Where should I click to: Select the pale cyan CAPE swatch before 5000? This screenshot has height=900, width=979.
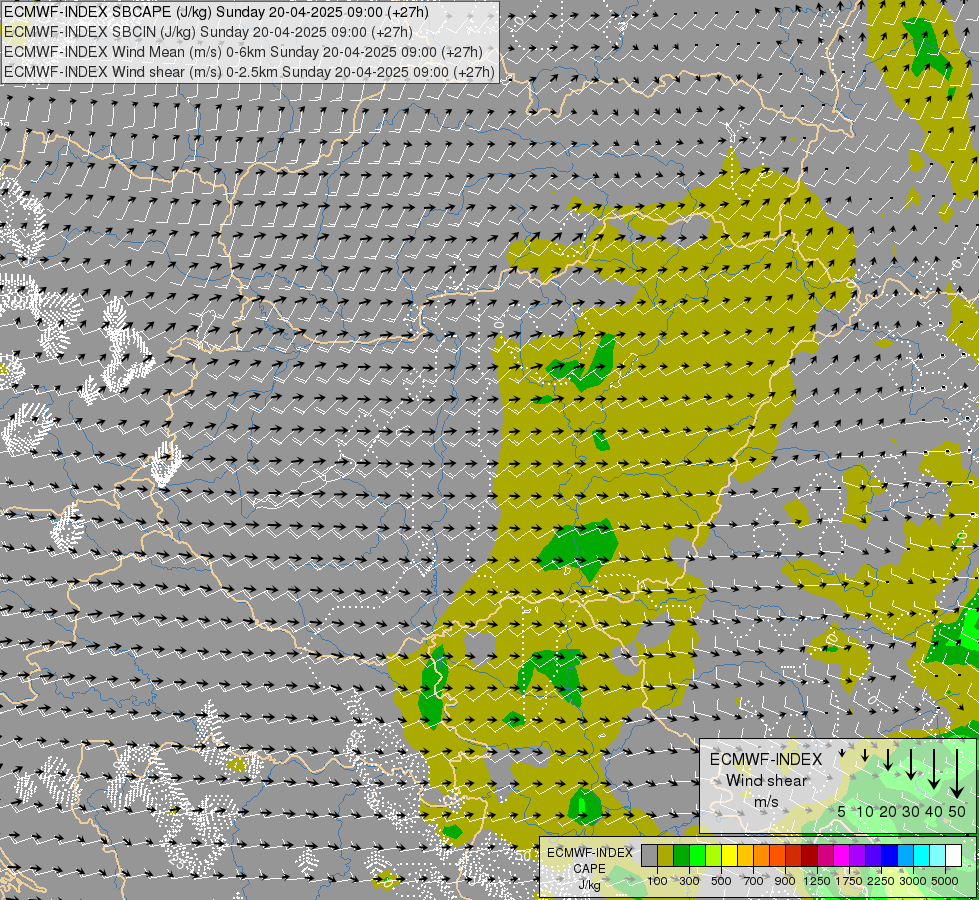tap(938, 855)
